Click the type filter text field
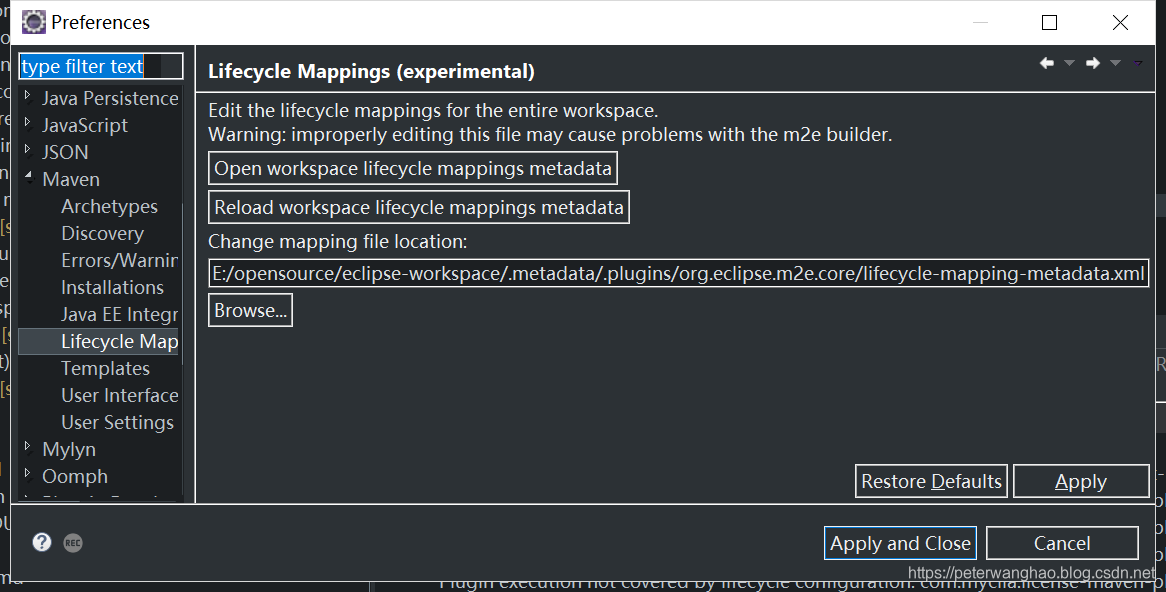This screenshot has width=1166, height=592. click(x=100, y=66)
